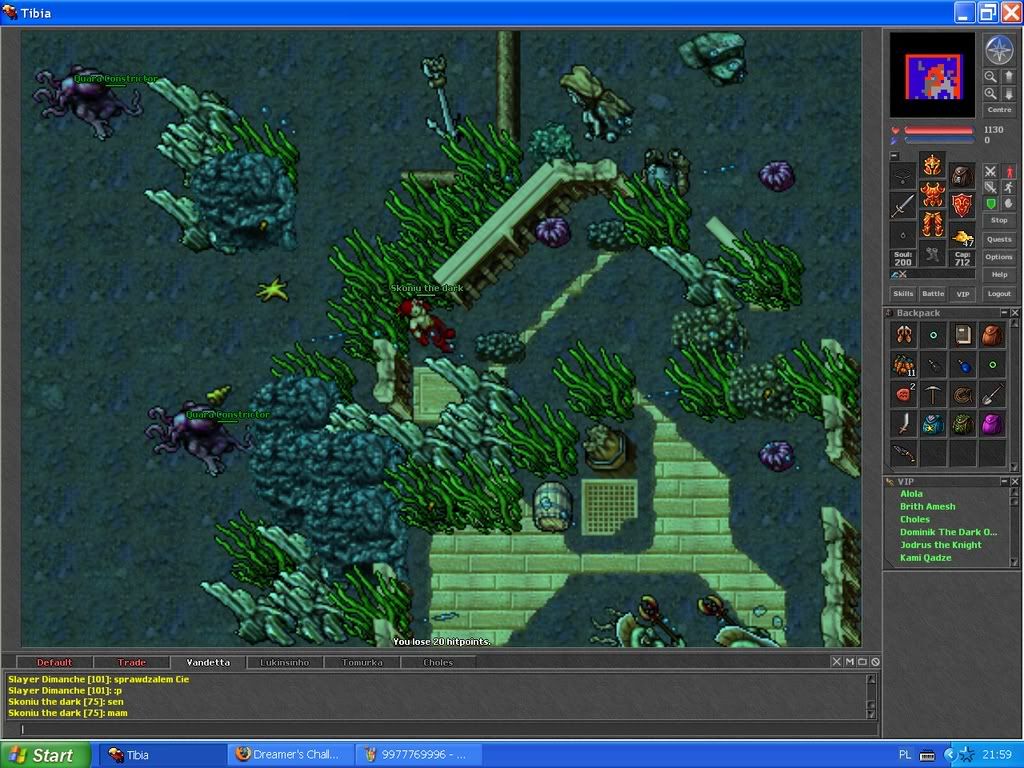Open the Help window
The height and width of the screenshot is (768, 1024).
pos(999,275)
